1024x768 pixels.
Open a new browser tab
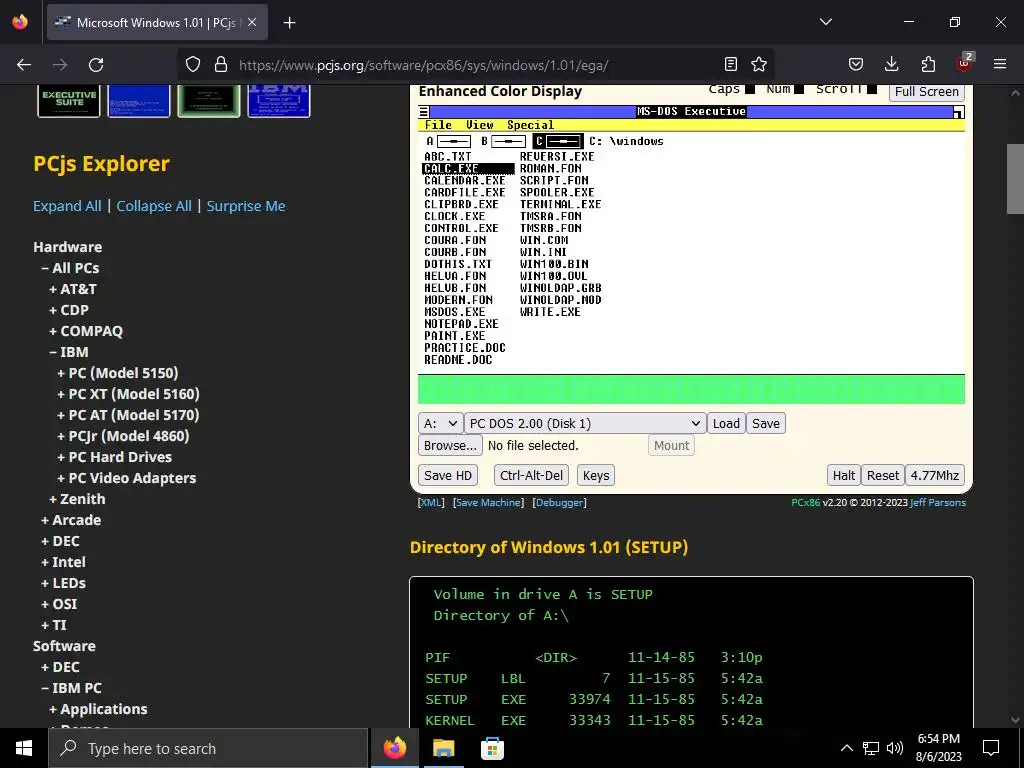(x=289, y=23)
